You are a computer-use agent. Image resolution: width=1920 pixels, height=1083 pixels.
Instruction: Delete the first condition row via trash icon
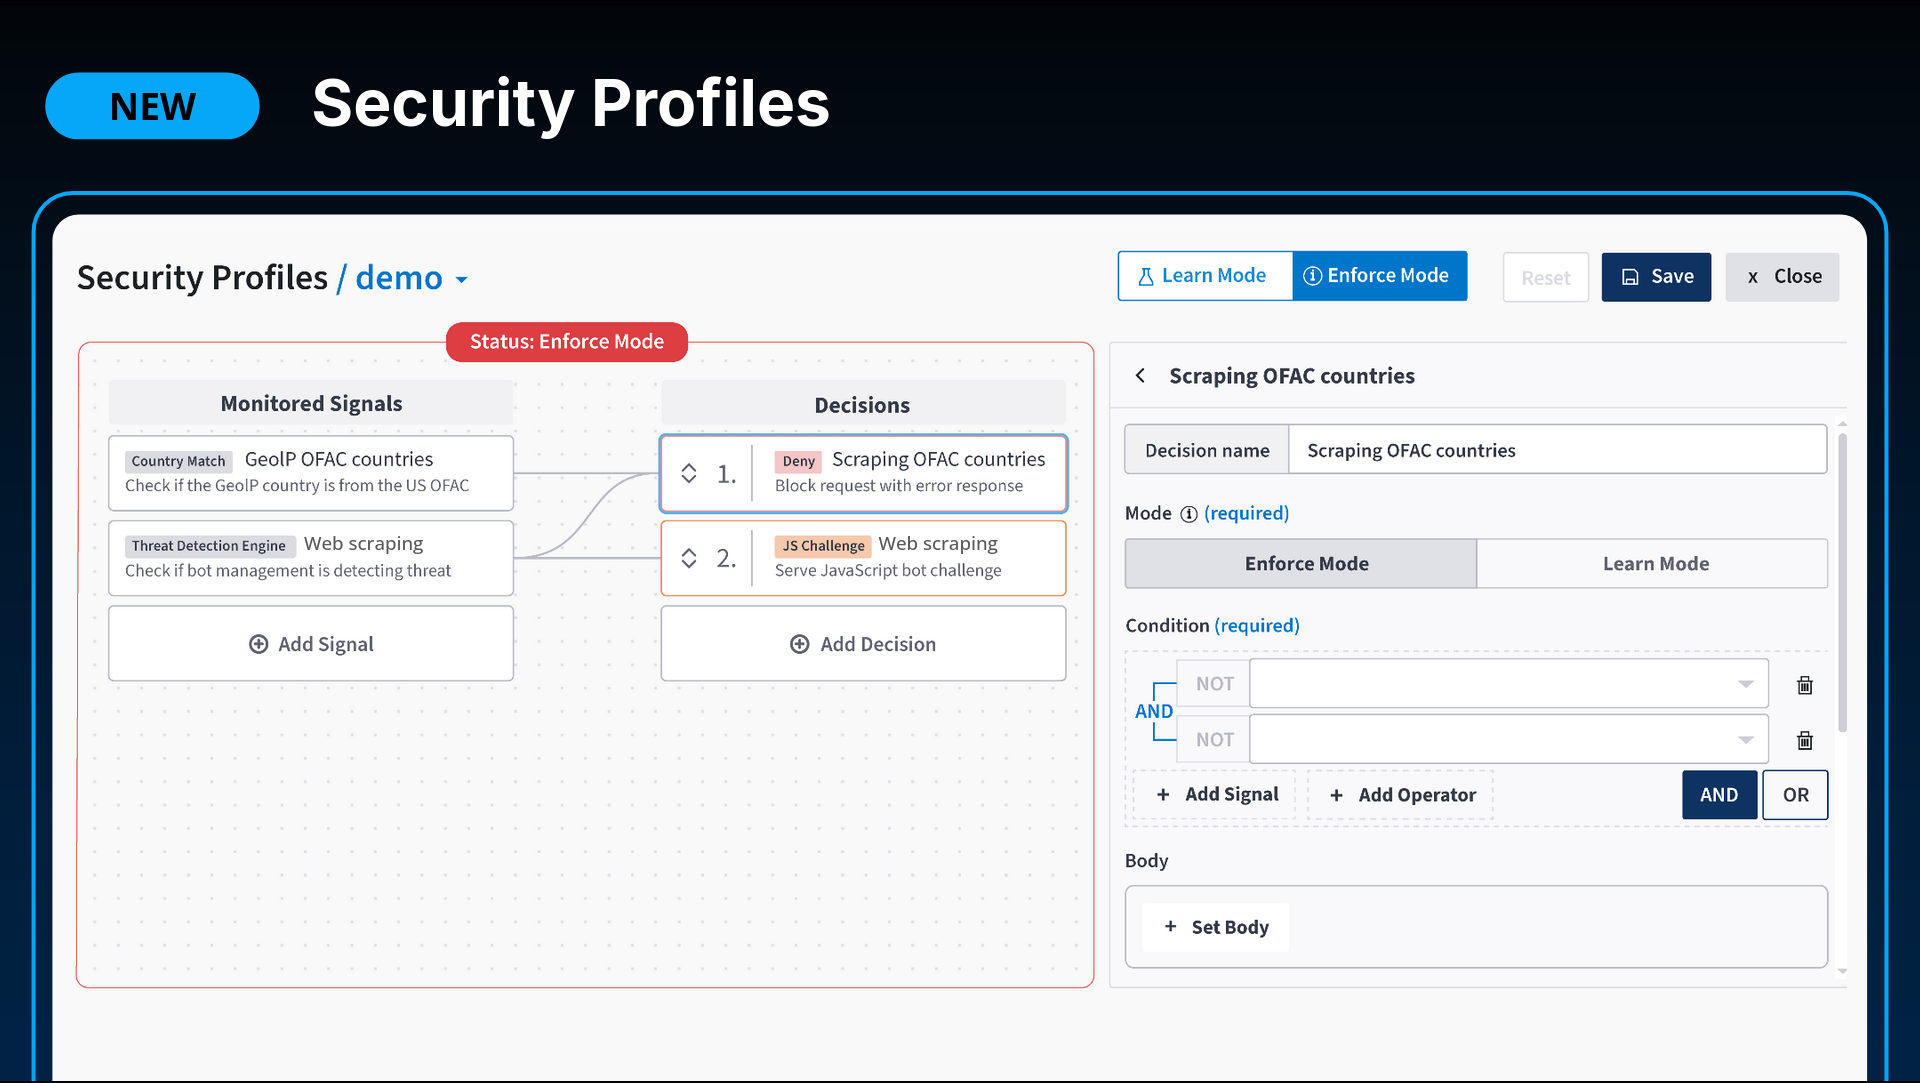1804,685
